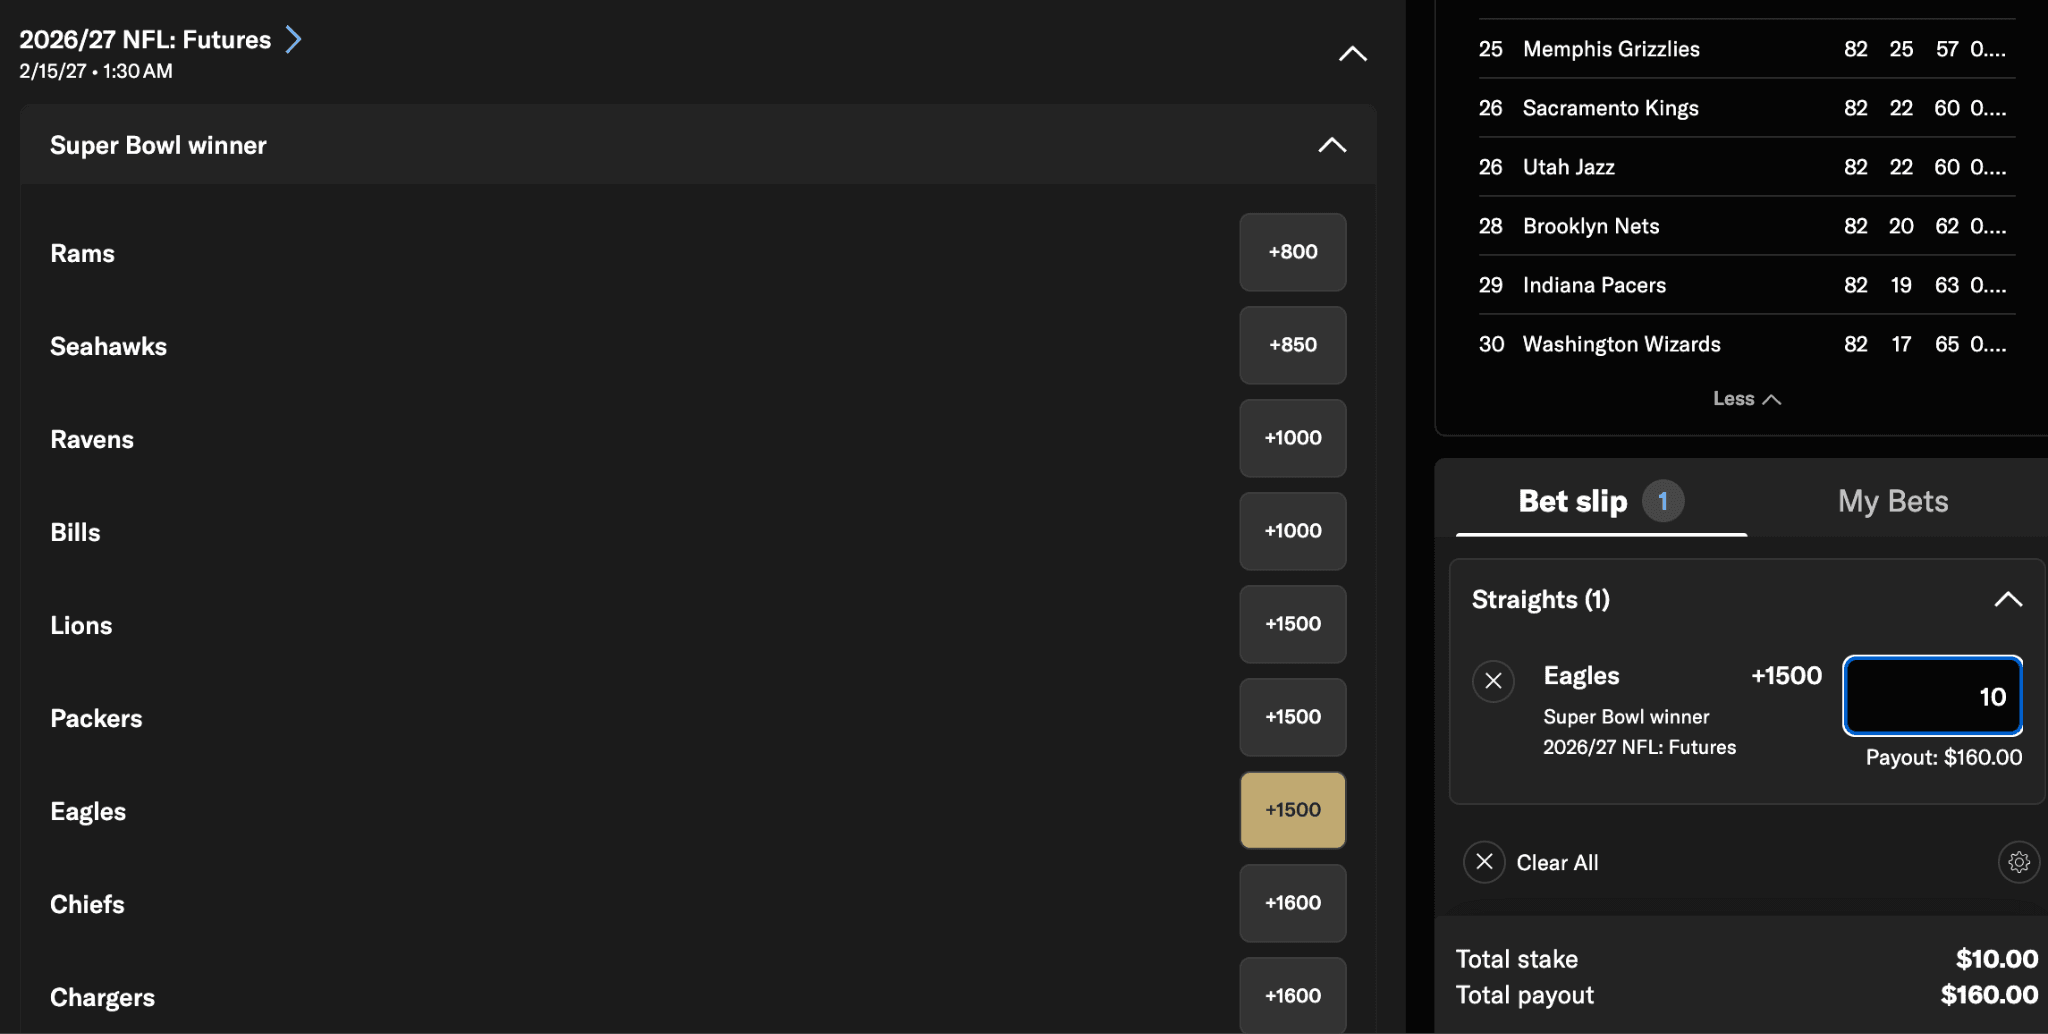Open 2026/27 NFL Futures arrow link
The image size is (2048, 1034).
[293, 39]
